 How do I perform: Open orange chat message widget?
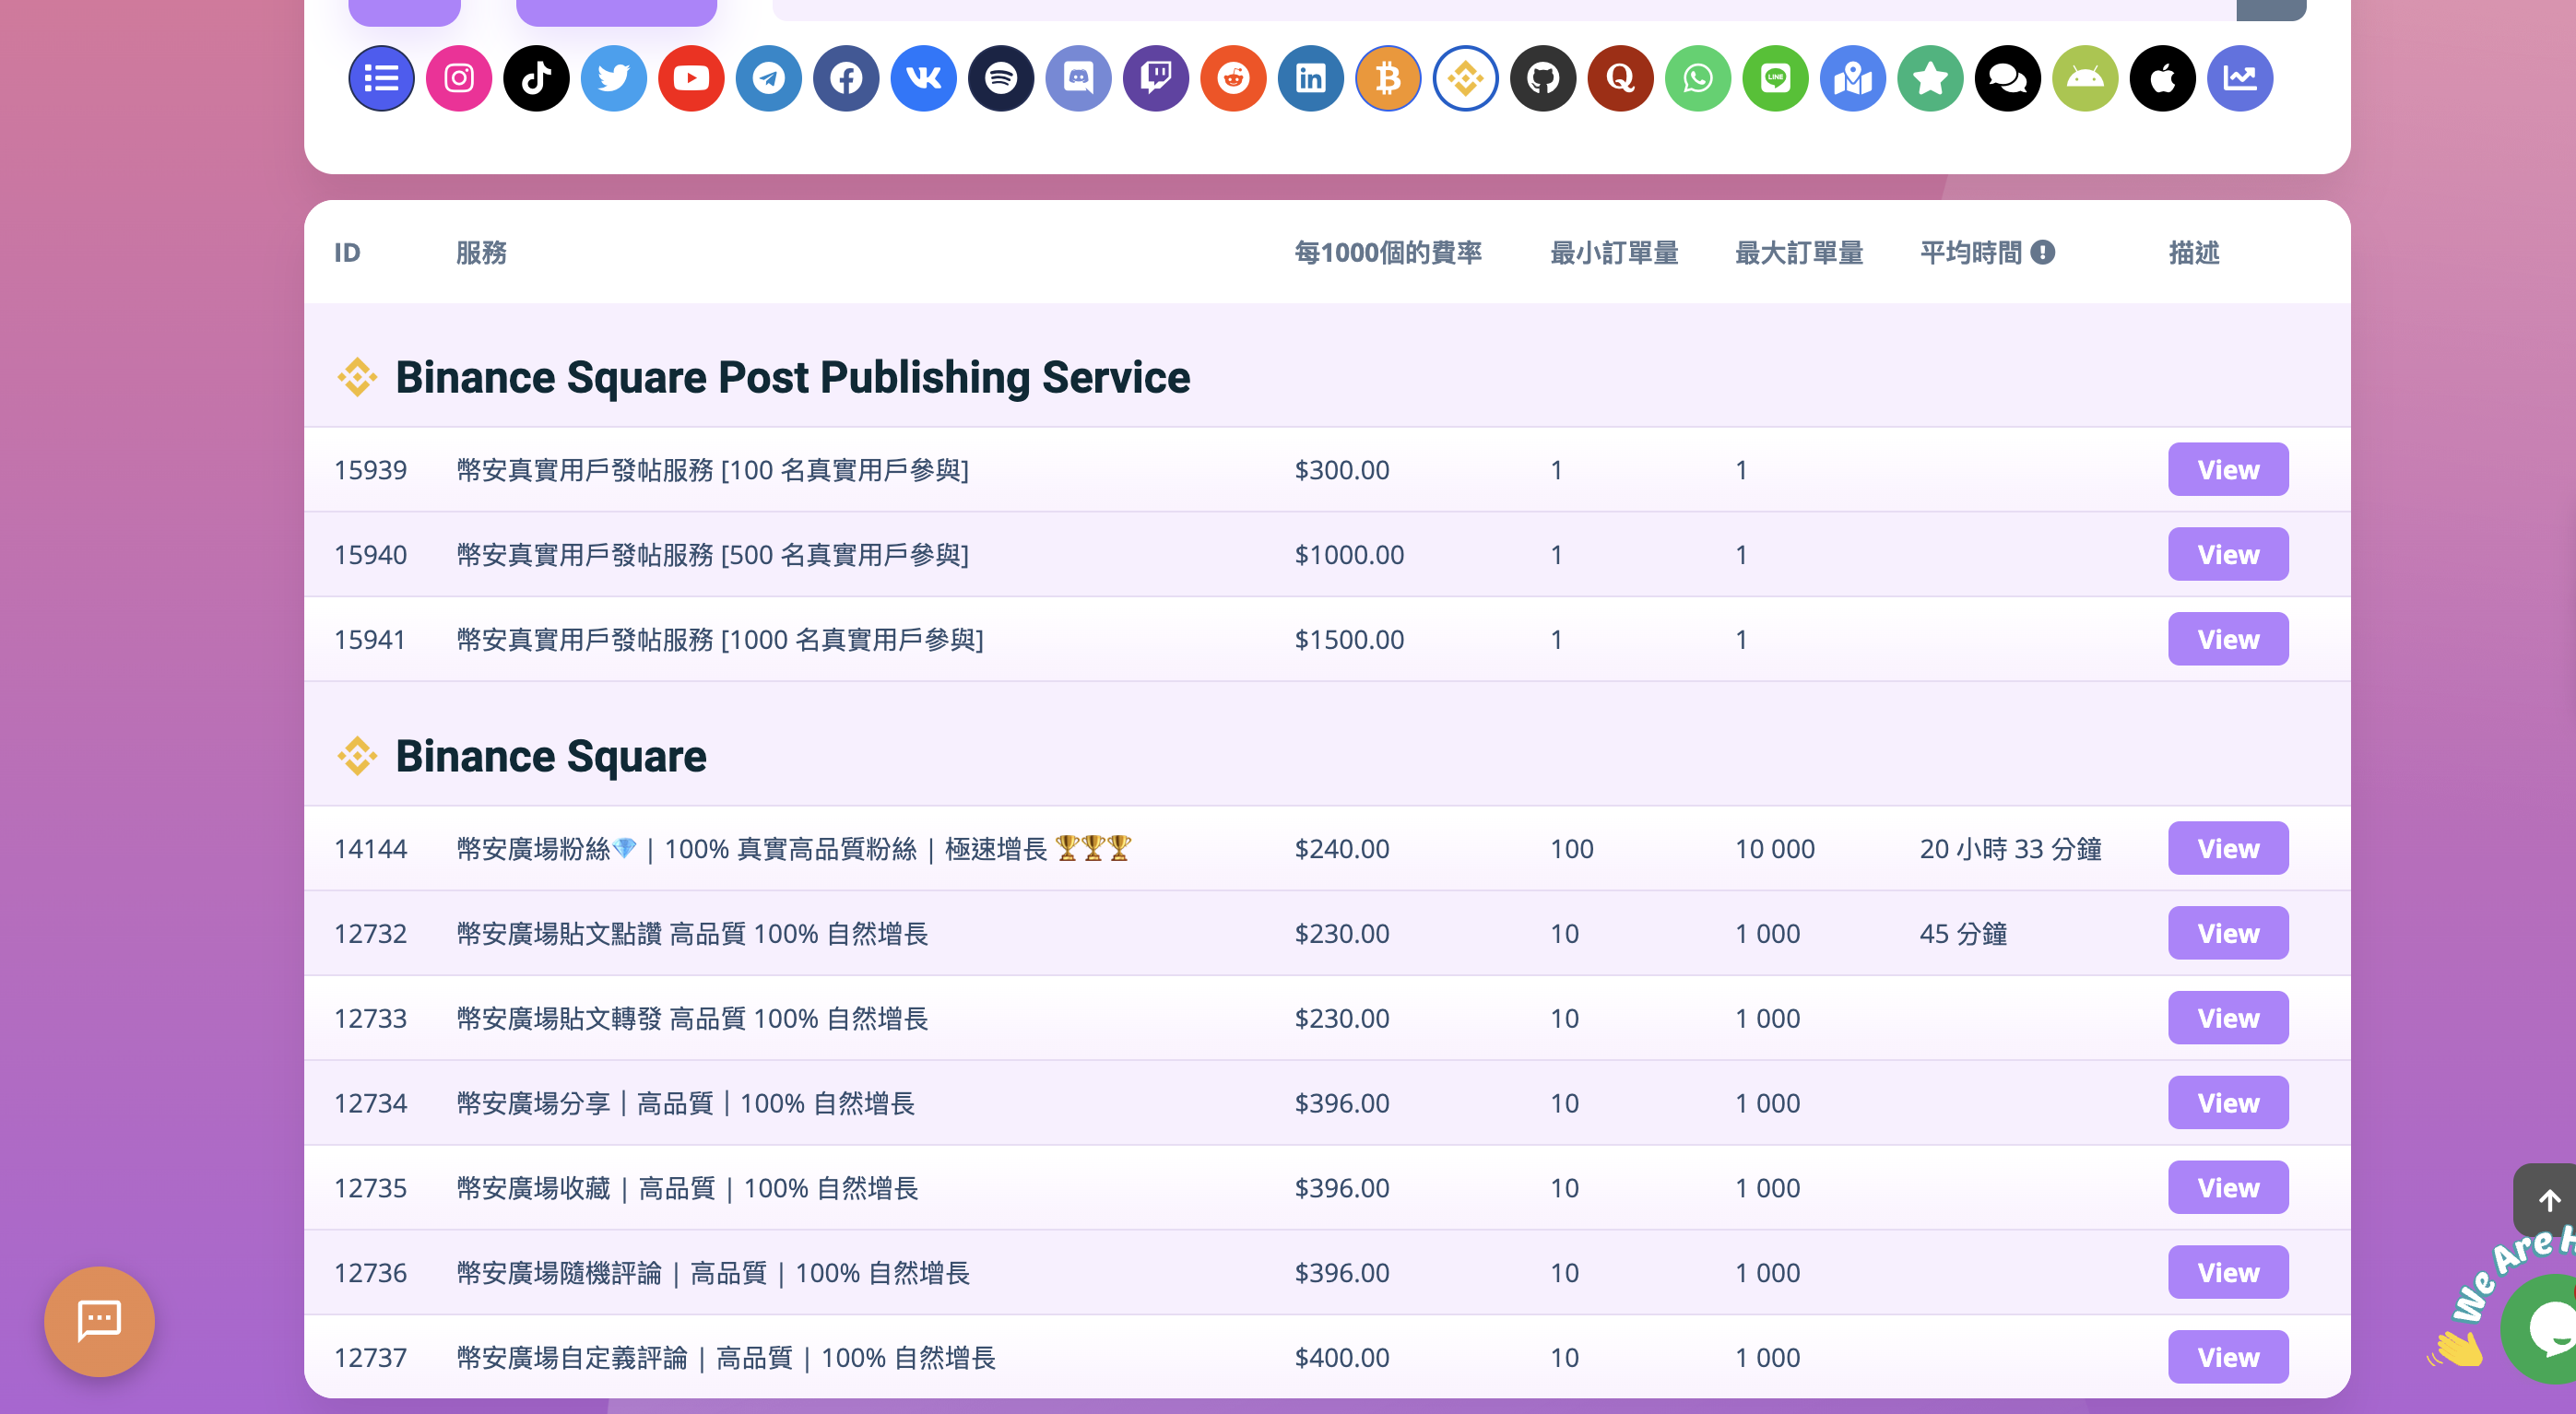click(99, 1321)
